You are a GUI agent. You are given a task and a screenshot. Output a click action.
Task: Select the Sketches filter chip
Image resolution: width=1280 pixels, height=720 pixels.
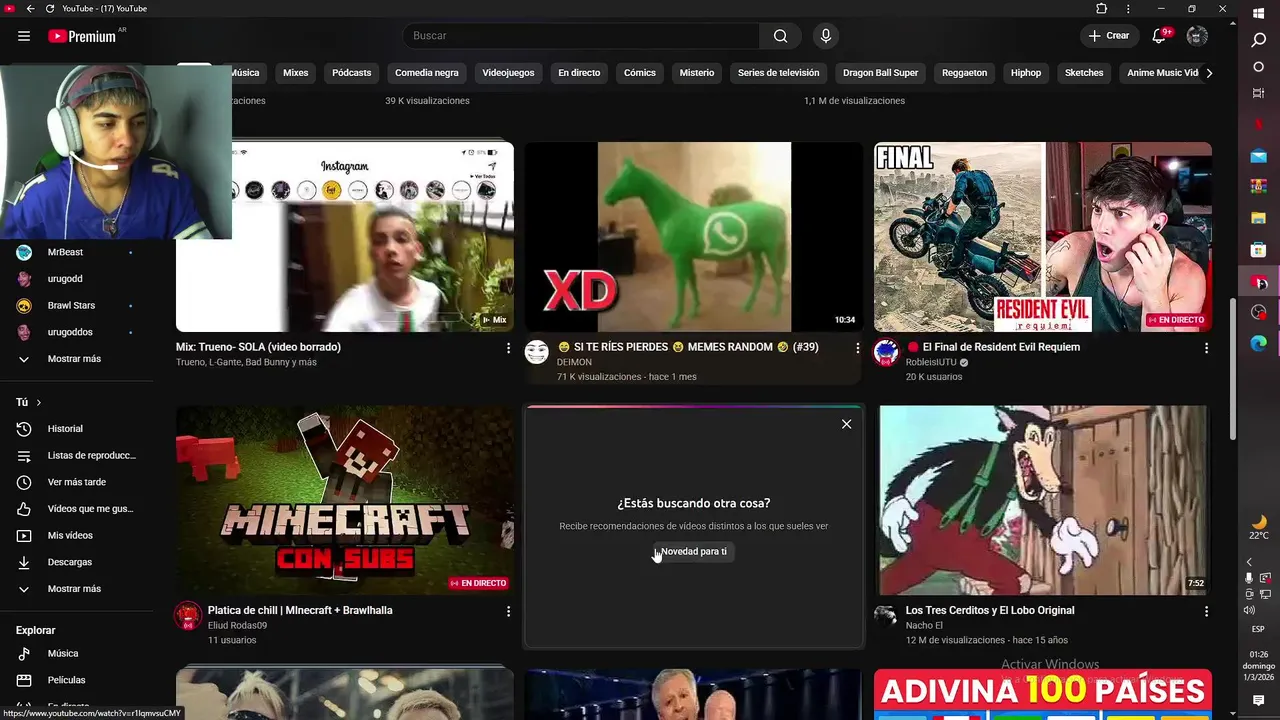(1084, 73)
